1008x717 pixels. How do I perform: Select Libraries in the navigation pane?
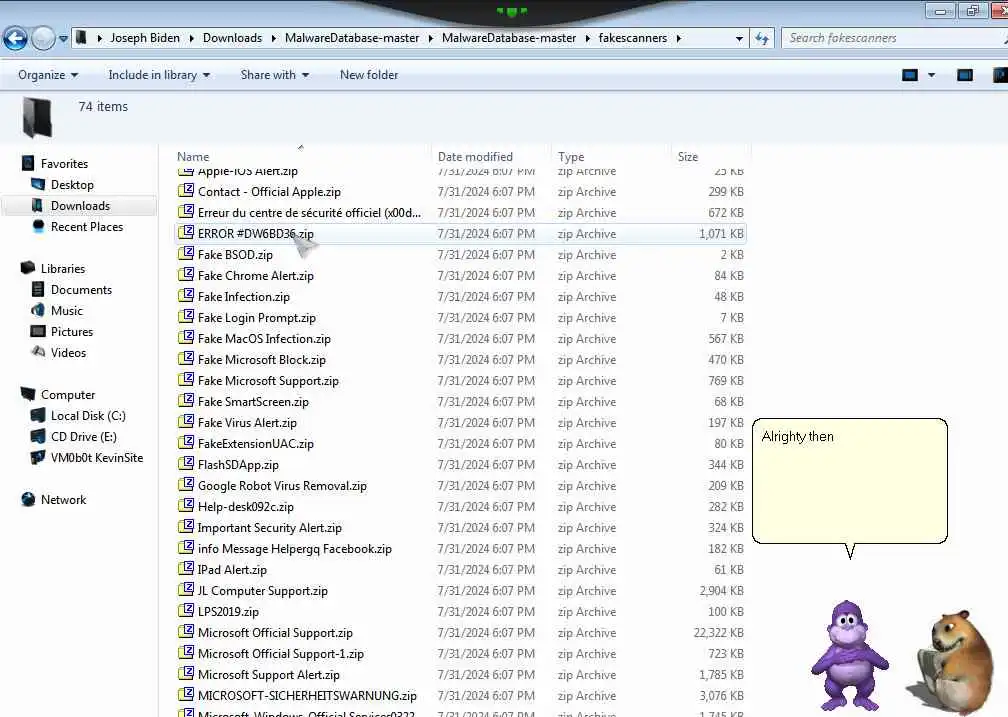pos(63,268)
